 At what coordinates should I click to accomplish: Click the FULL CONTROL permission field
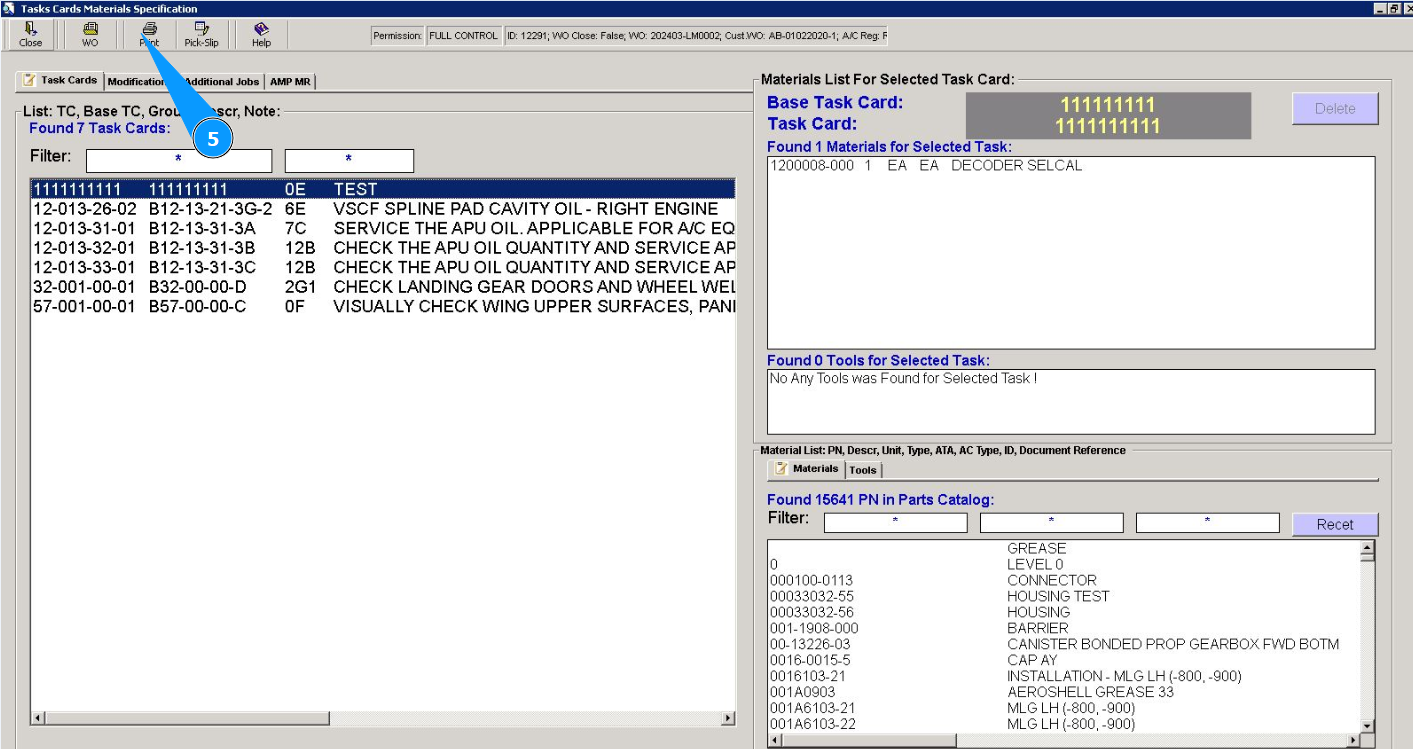pos(463,36)
